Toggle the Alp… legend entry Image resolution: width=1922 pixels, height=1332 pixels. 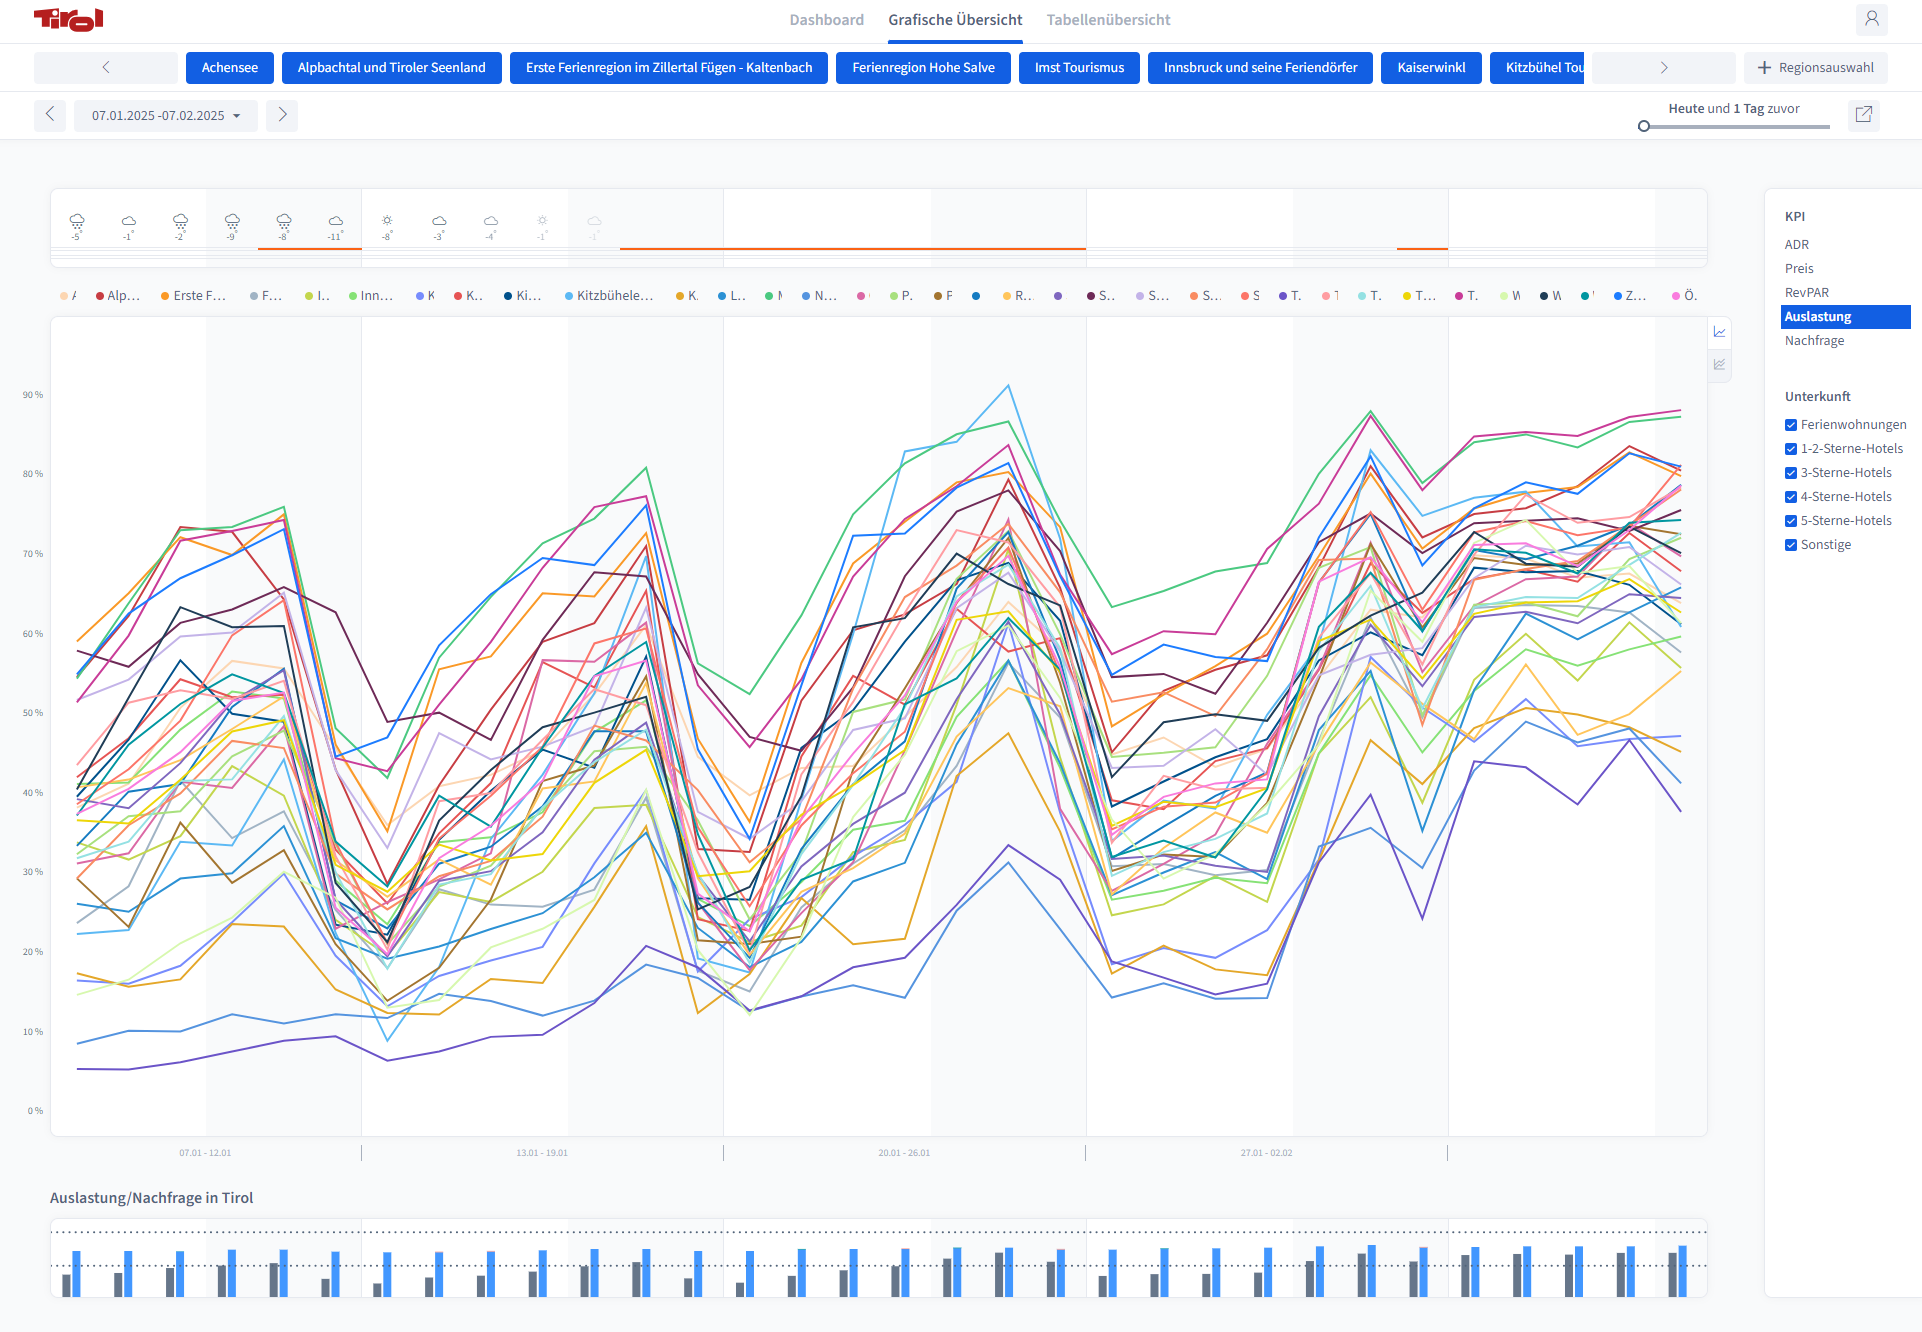118,296
